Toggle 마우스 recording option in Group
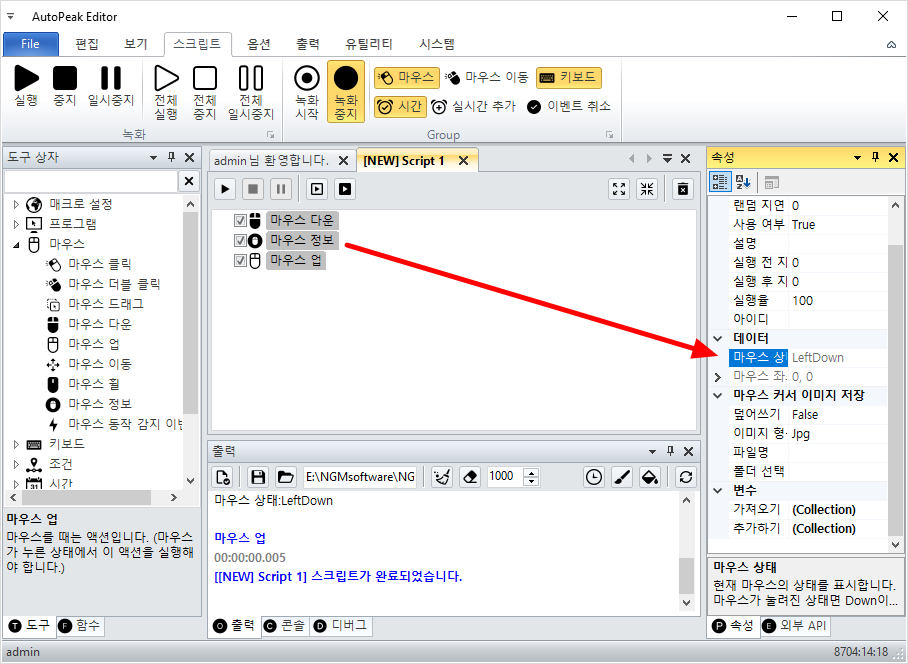Viewport: 908px width, 664px height. [407, 77]
